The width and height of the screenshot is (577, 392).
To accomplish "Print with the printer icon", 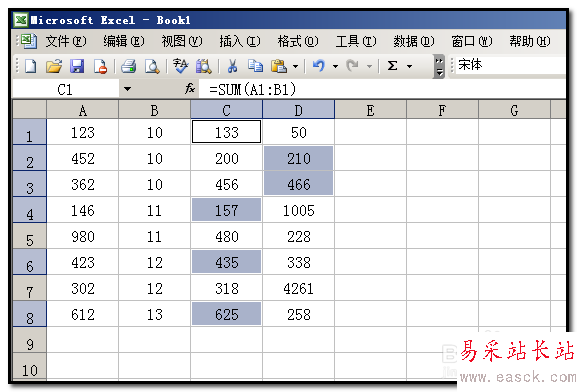I will point(128,66).
